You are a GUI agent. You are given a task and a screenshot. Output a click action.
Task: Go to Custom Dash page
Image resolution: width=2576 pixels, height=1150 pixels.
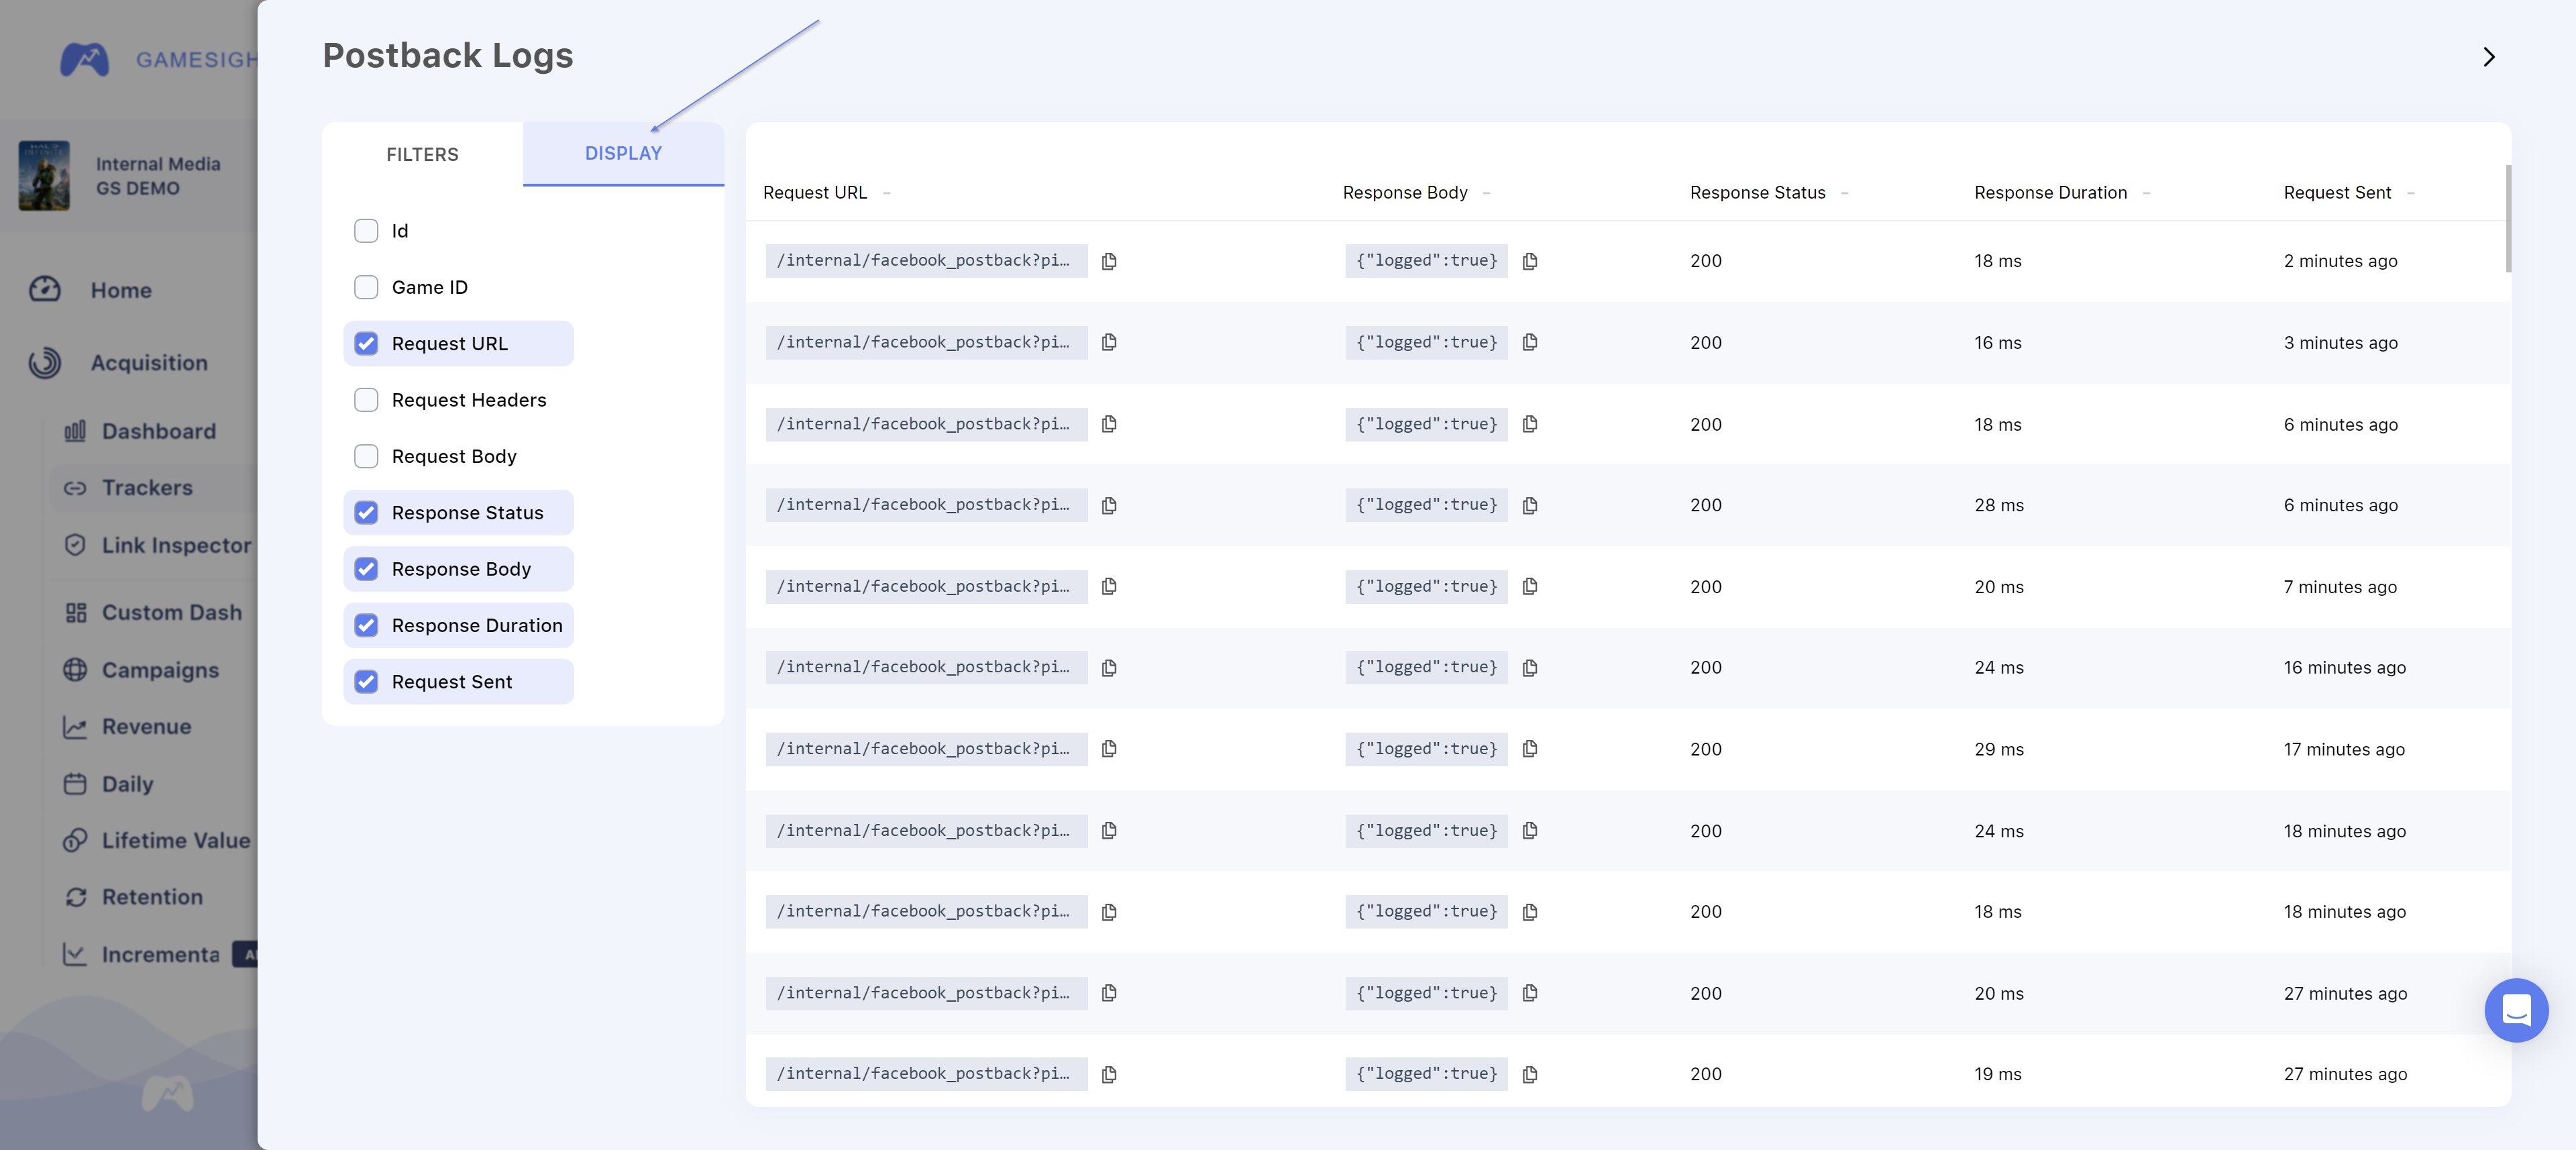coord(172,613)
